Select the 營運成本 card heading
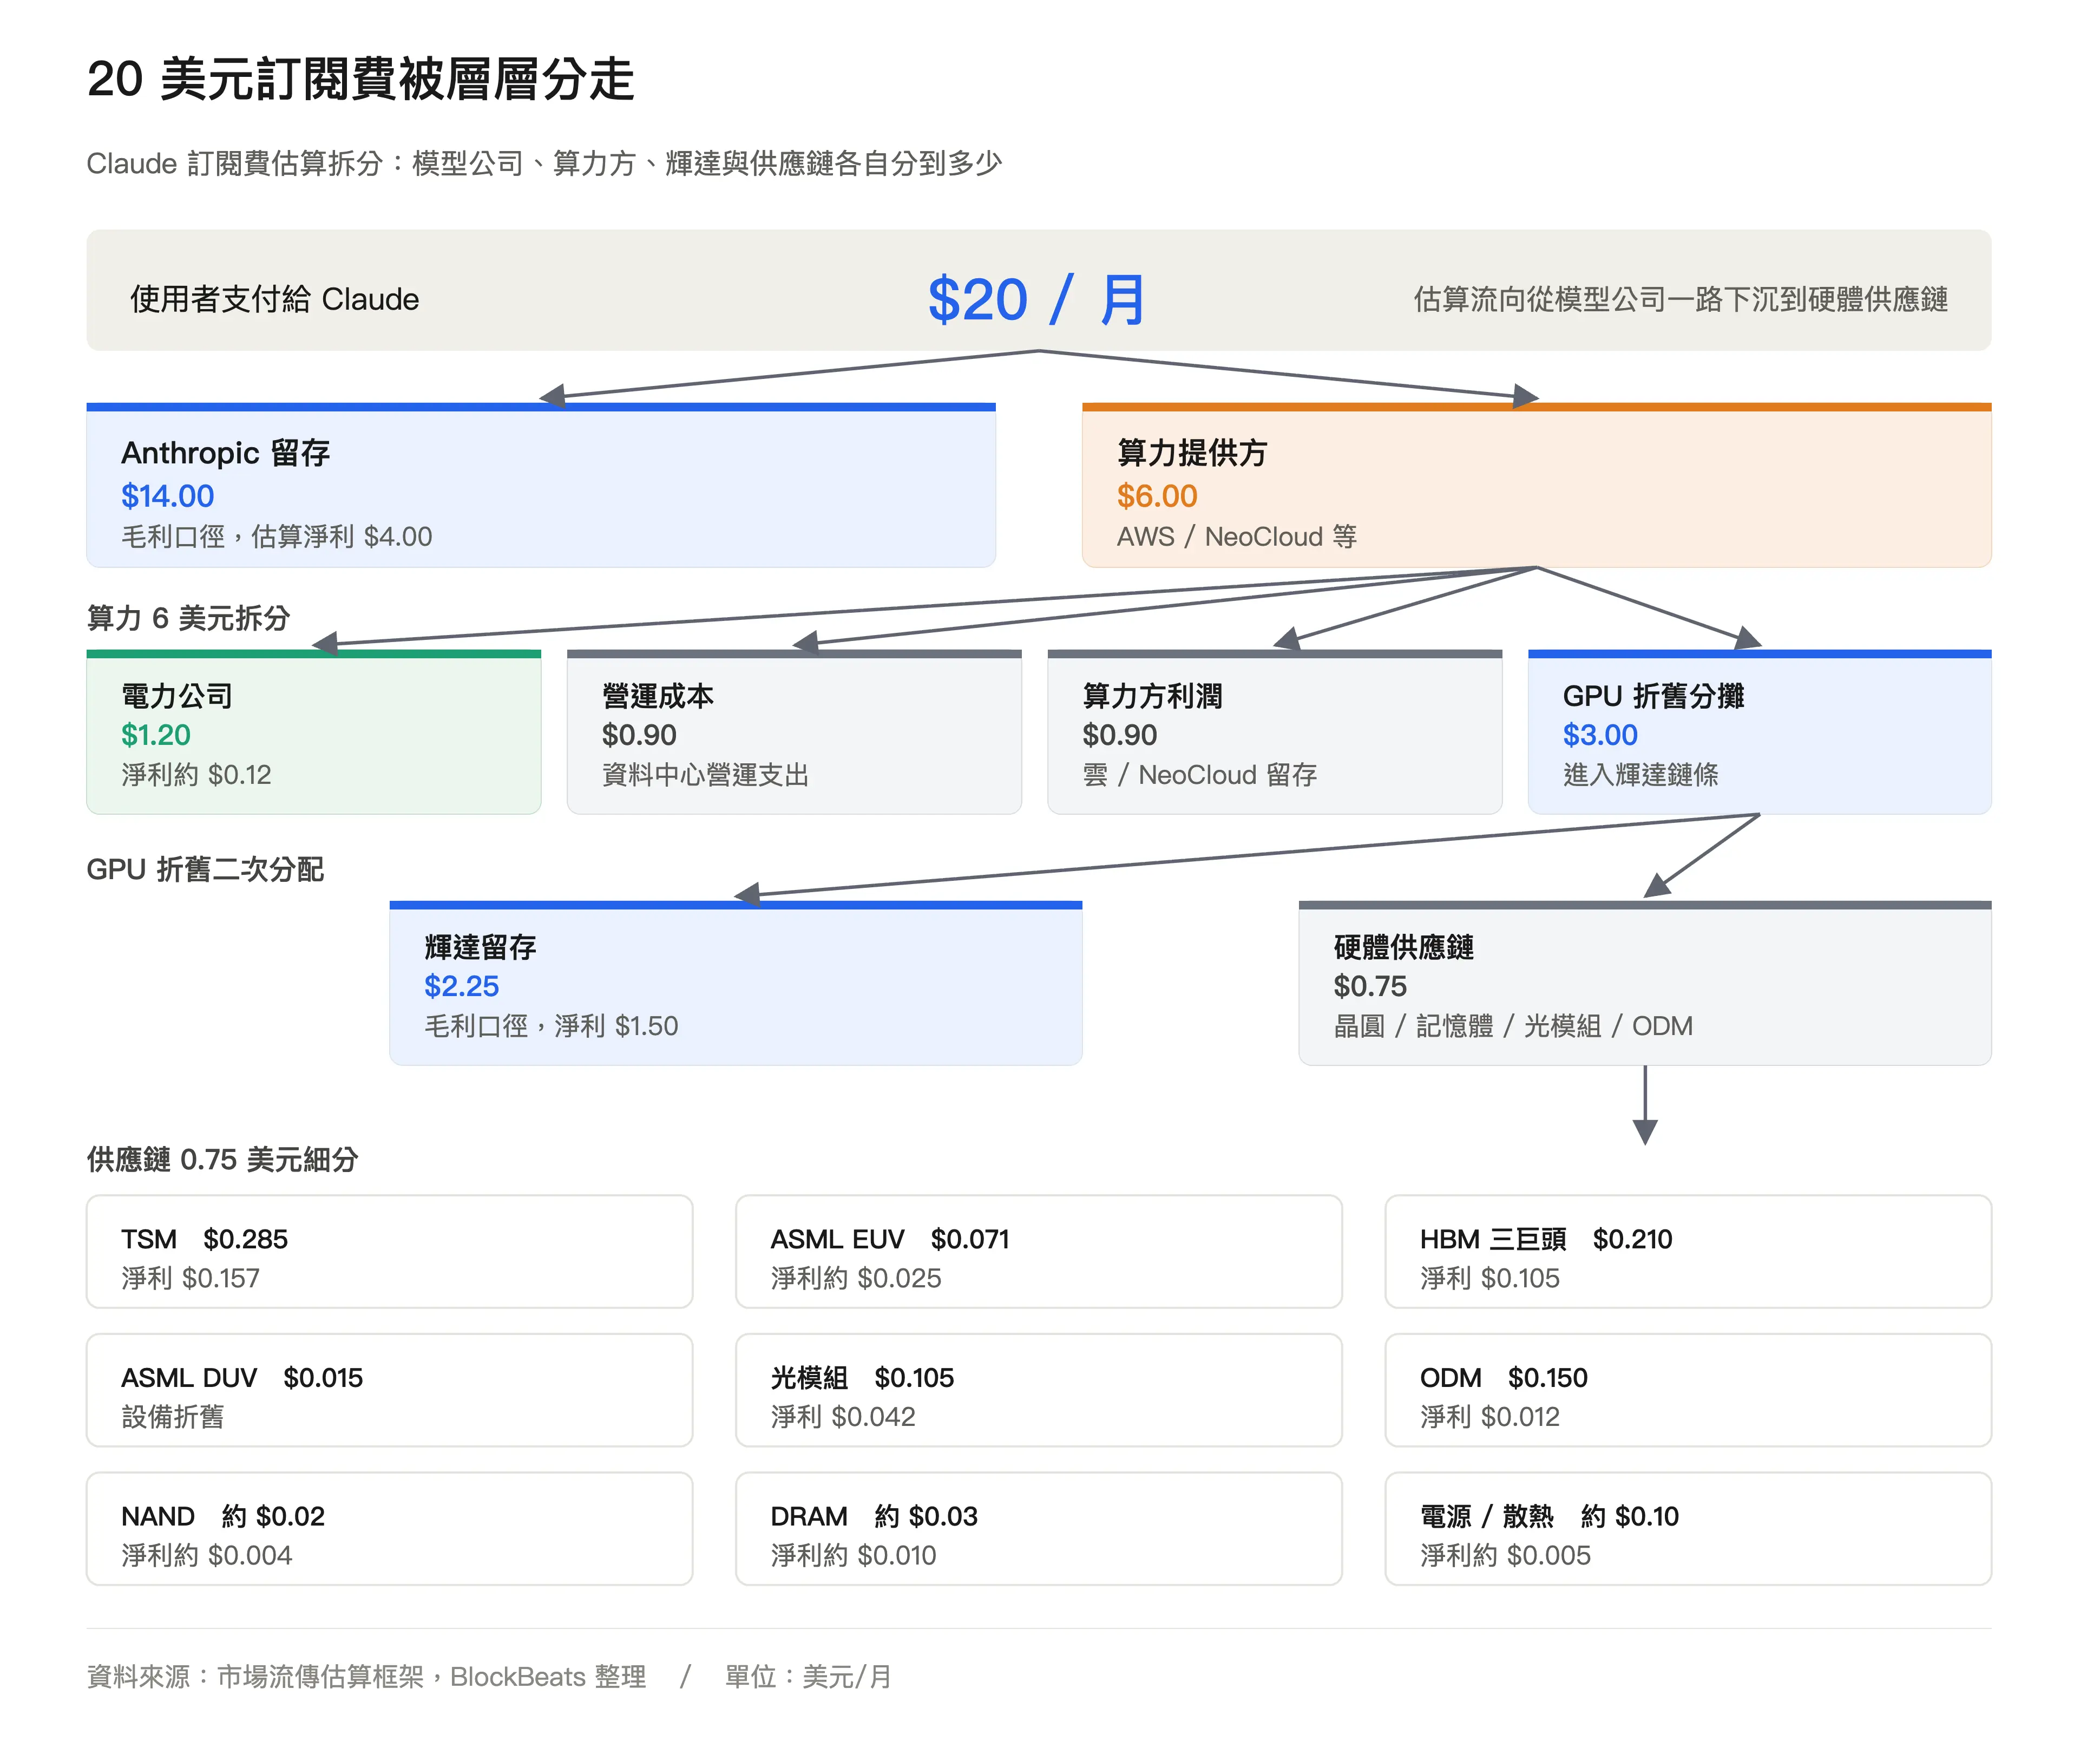Image resolution: width=2100 pixels, height=1754 pixels. 658,696
